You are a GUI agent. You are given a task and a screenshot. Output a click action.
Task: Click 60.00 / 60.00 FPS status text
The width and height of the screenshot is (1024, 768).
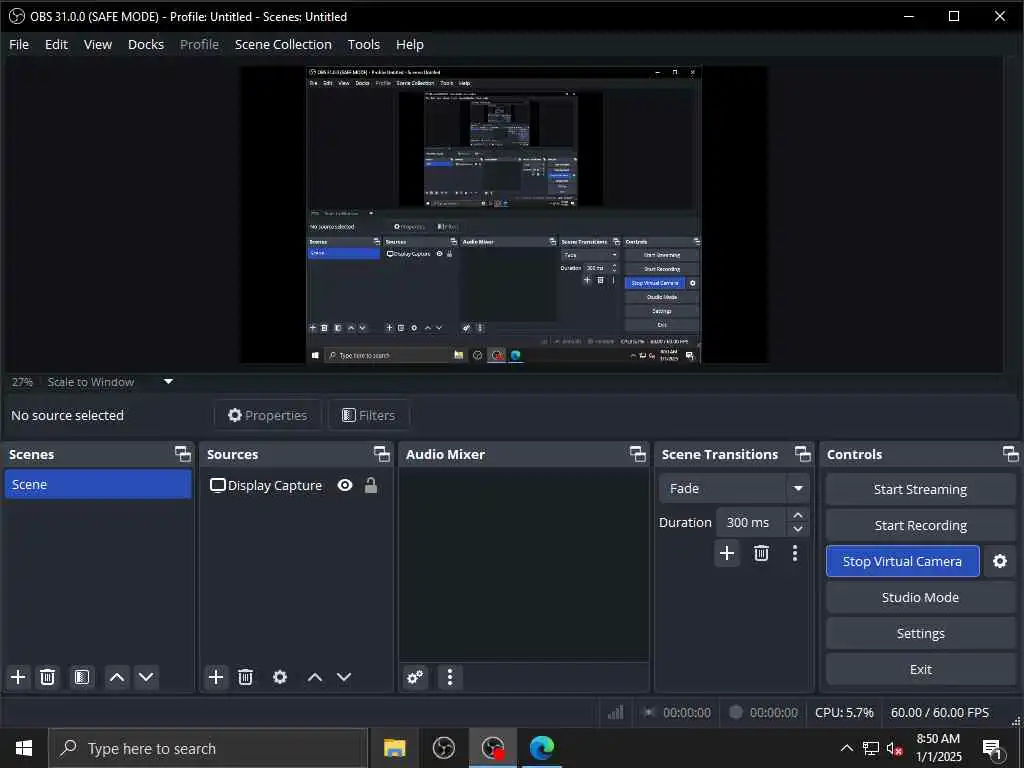[x=940, y=712]
